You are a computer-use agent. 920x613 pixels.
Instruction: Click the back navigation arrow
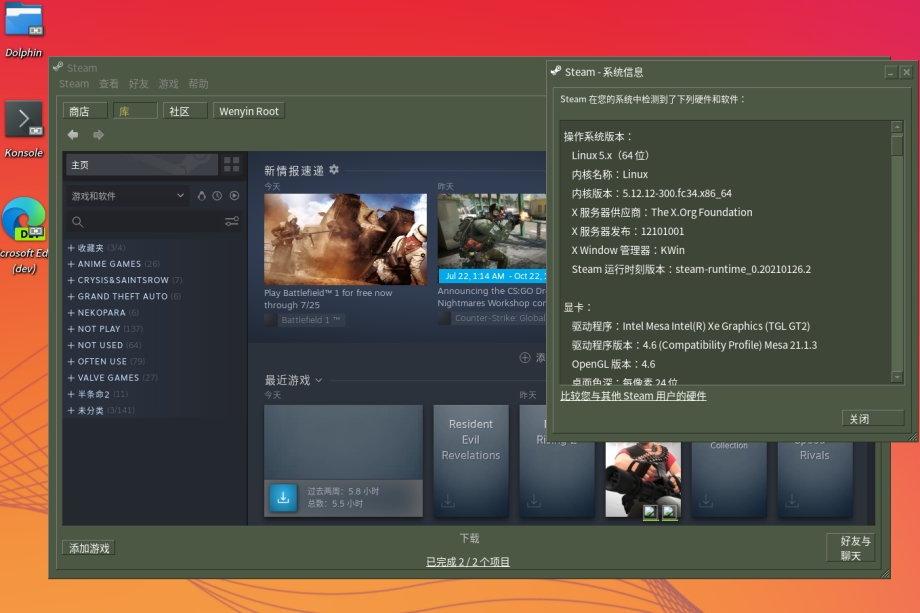[x=73, y=135]
